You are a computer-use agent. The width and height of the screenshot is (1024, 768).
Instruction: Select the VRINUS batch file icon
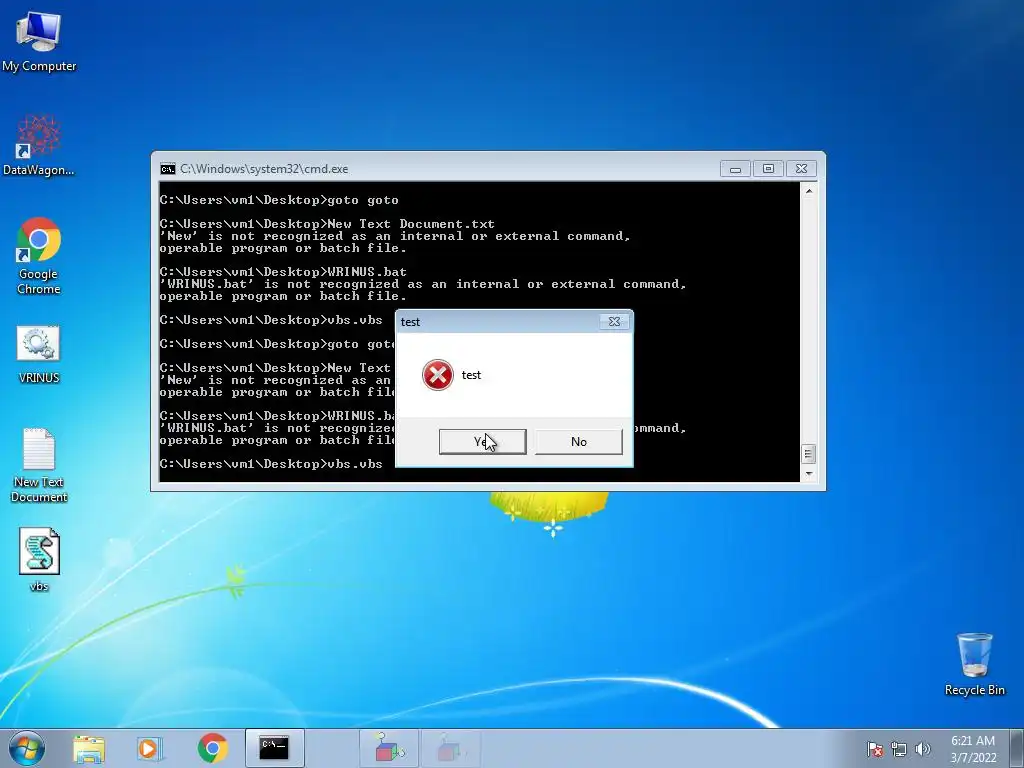tap(39, 355)
